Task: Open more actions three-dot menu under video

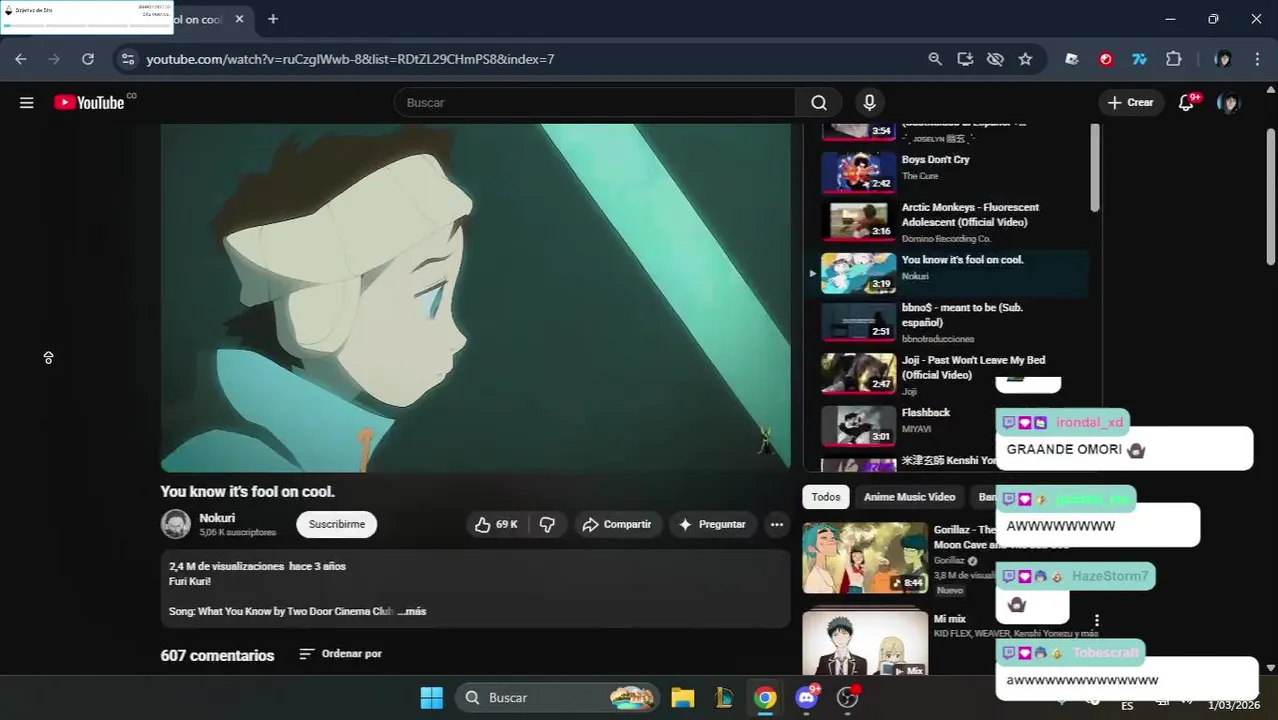Action: point(777,524)
